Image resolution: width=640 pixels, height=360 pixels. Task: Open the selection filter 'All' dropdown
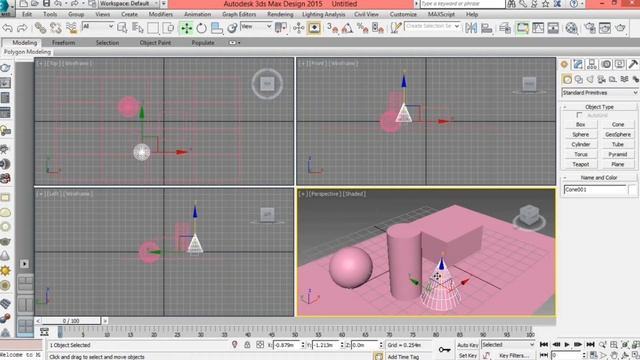point(98,26)
